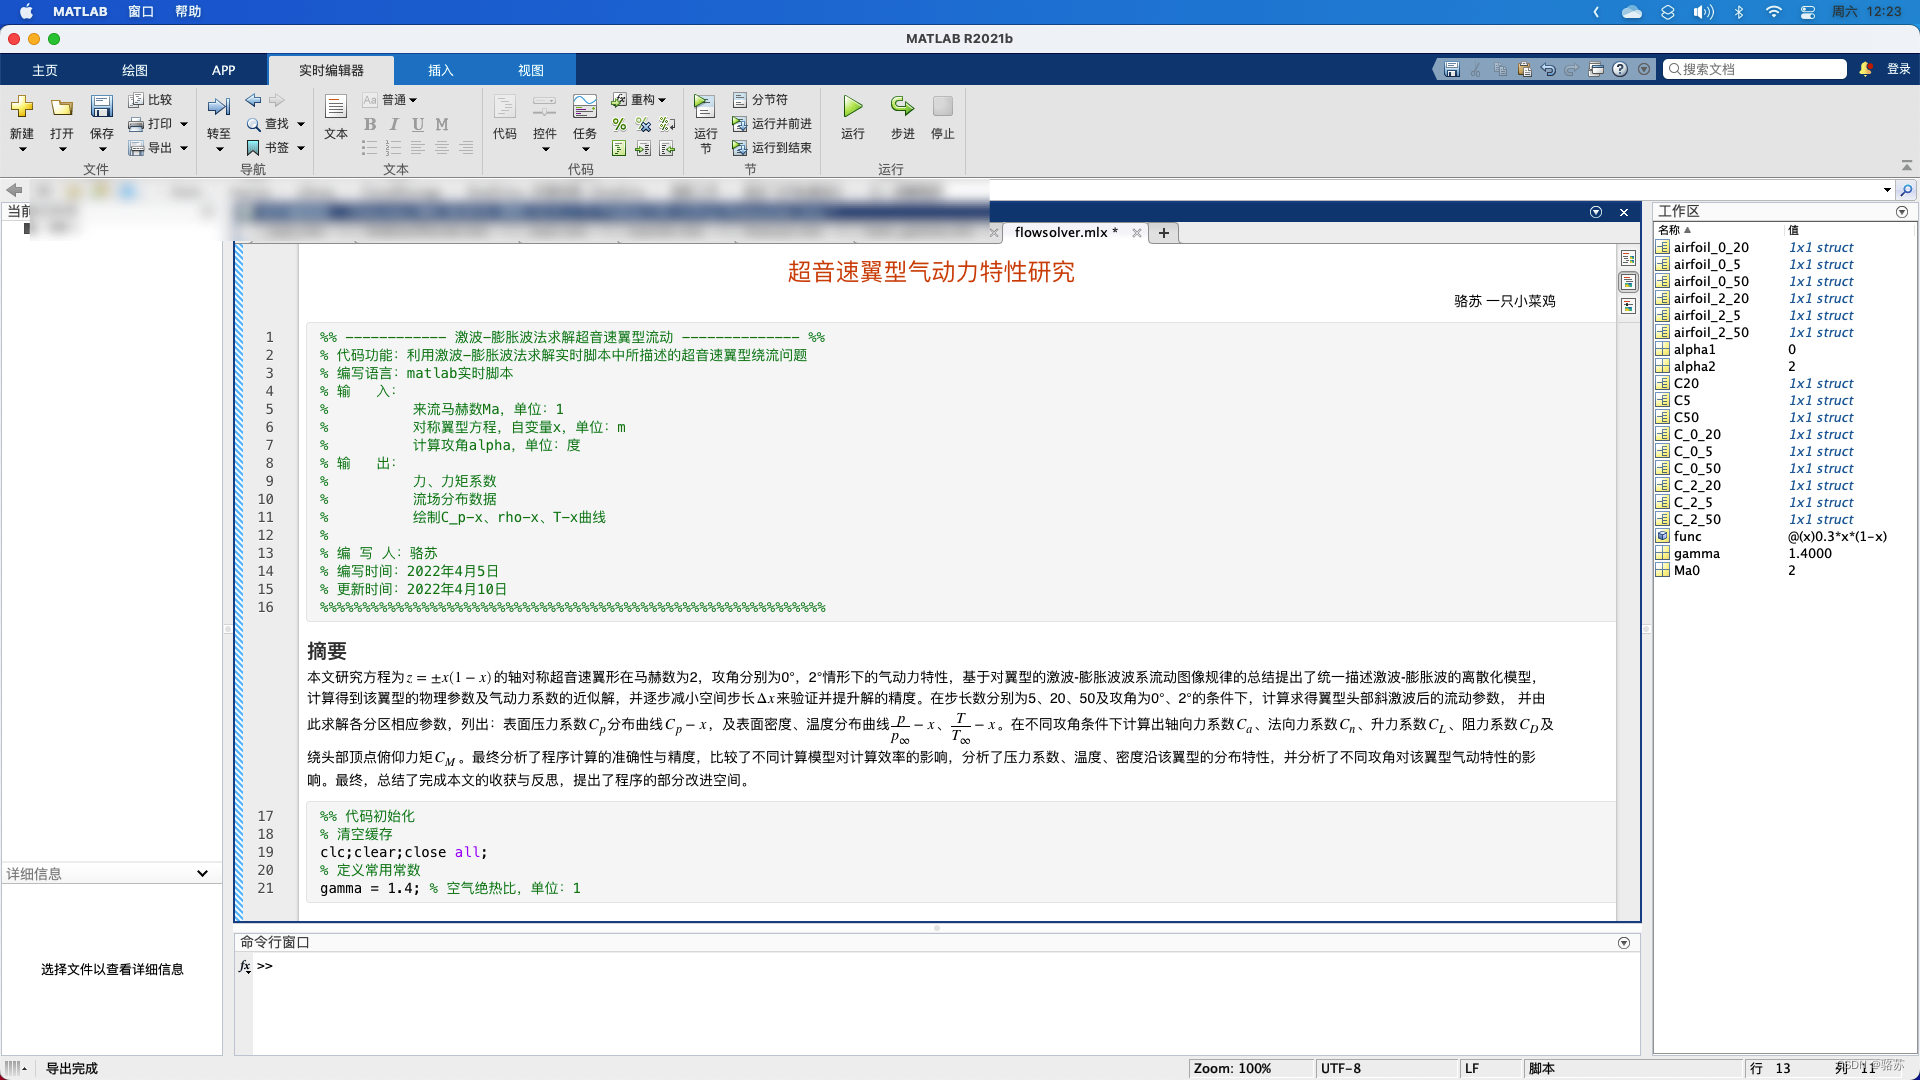1920x1080 pixels.
Task: Click the Save (保存) floppy icon
Action: click(102, 107)
